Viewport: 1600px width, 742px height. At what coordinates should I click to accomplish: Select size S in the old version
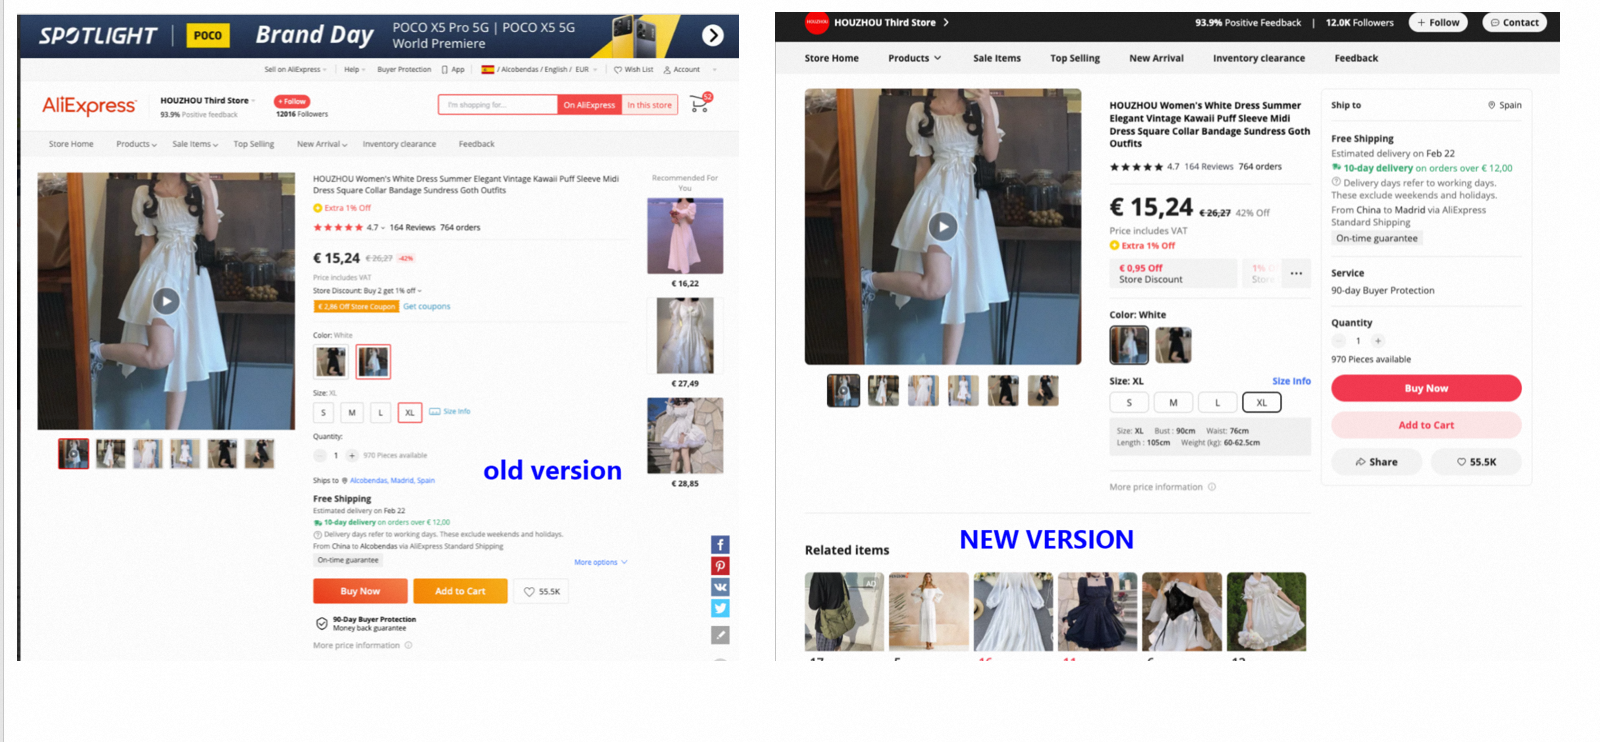[x=323, y=412]
